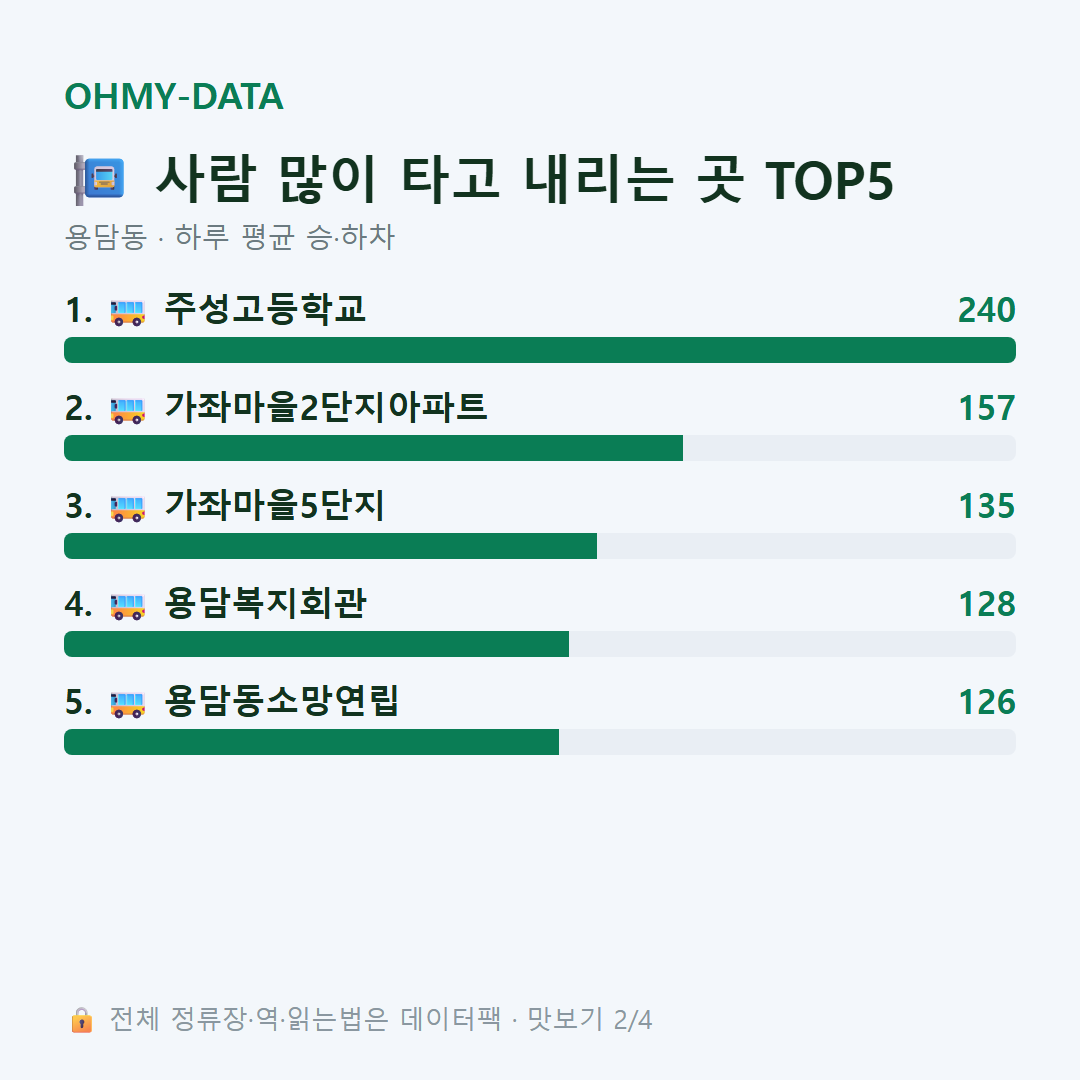Viewport: 1080px width, 1080px height.
Task: Click the bus stop sign icon in title
Action: click(99, 180)
